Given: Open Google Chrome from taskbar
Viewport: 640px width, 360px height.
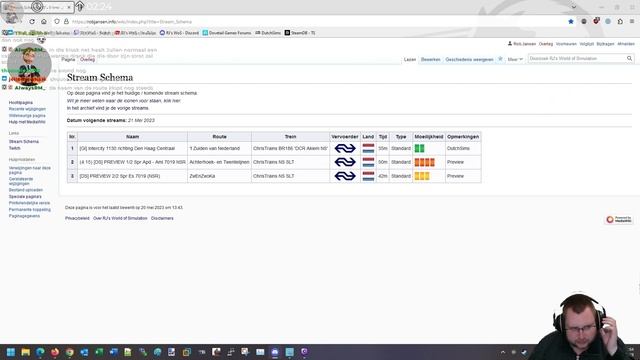Looking at the screenshot, I should [70, 352].
